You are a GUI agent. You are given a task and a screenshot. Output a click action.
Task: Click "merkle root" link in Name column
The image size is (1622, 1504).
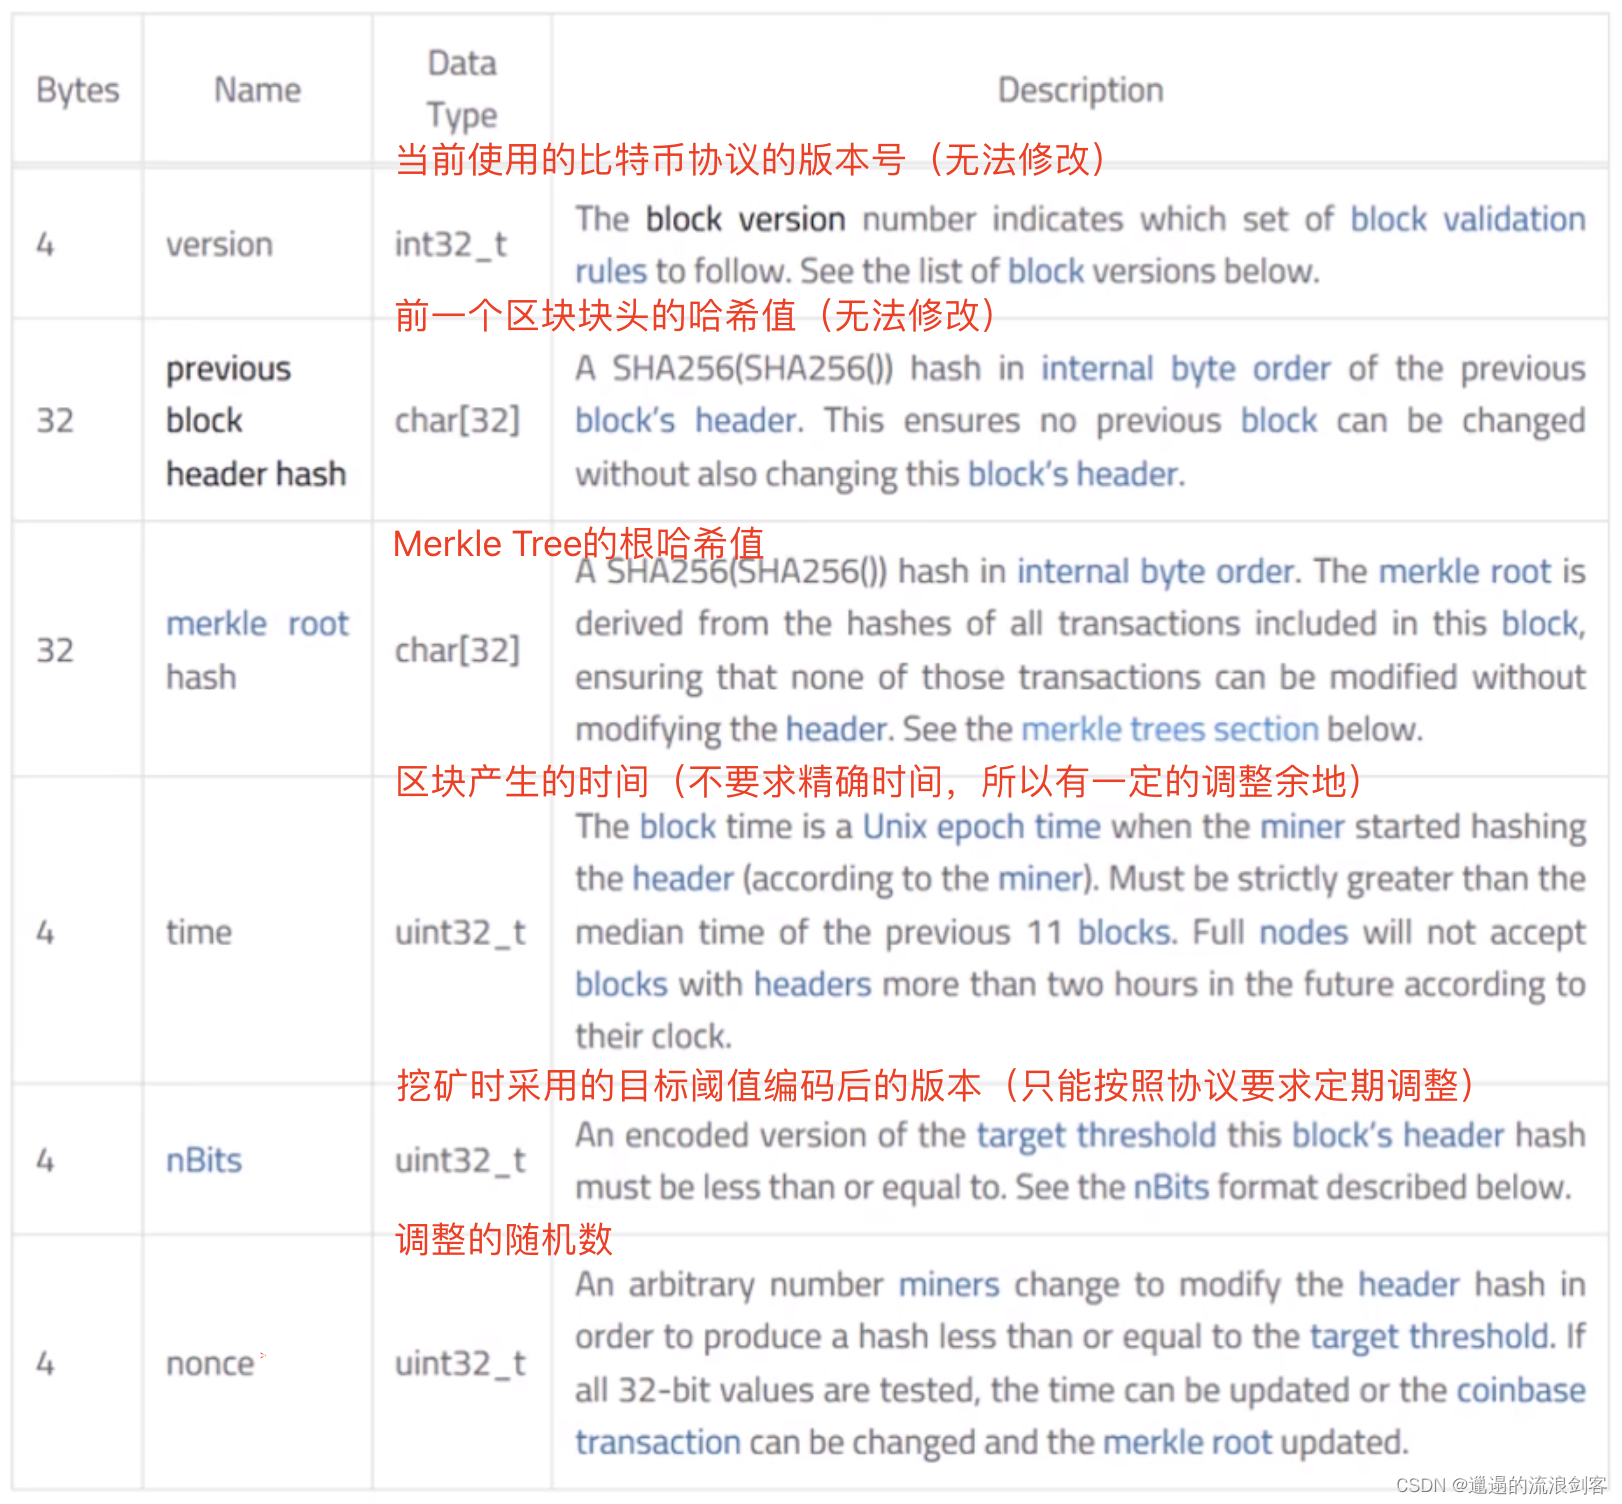[x=257, y=624]
